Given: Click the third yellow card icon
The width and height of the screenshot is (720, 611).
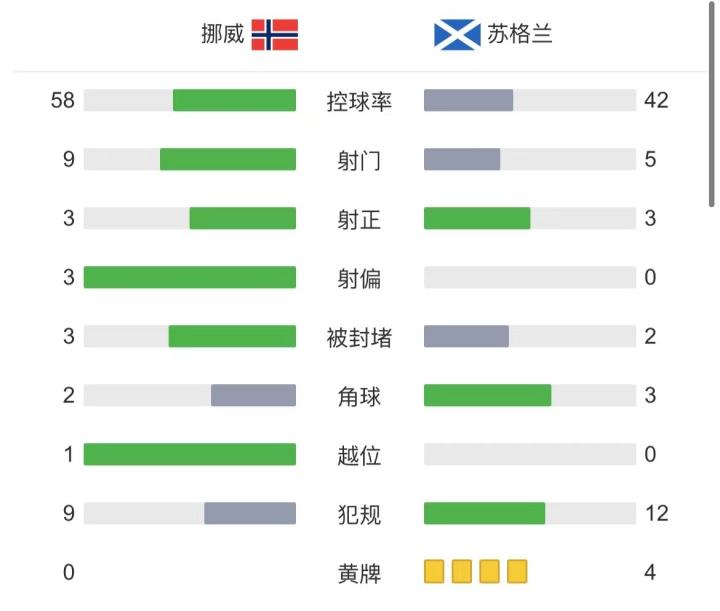Looking at the screenshot, I should [x=489, y=572].
